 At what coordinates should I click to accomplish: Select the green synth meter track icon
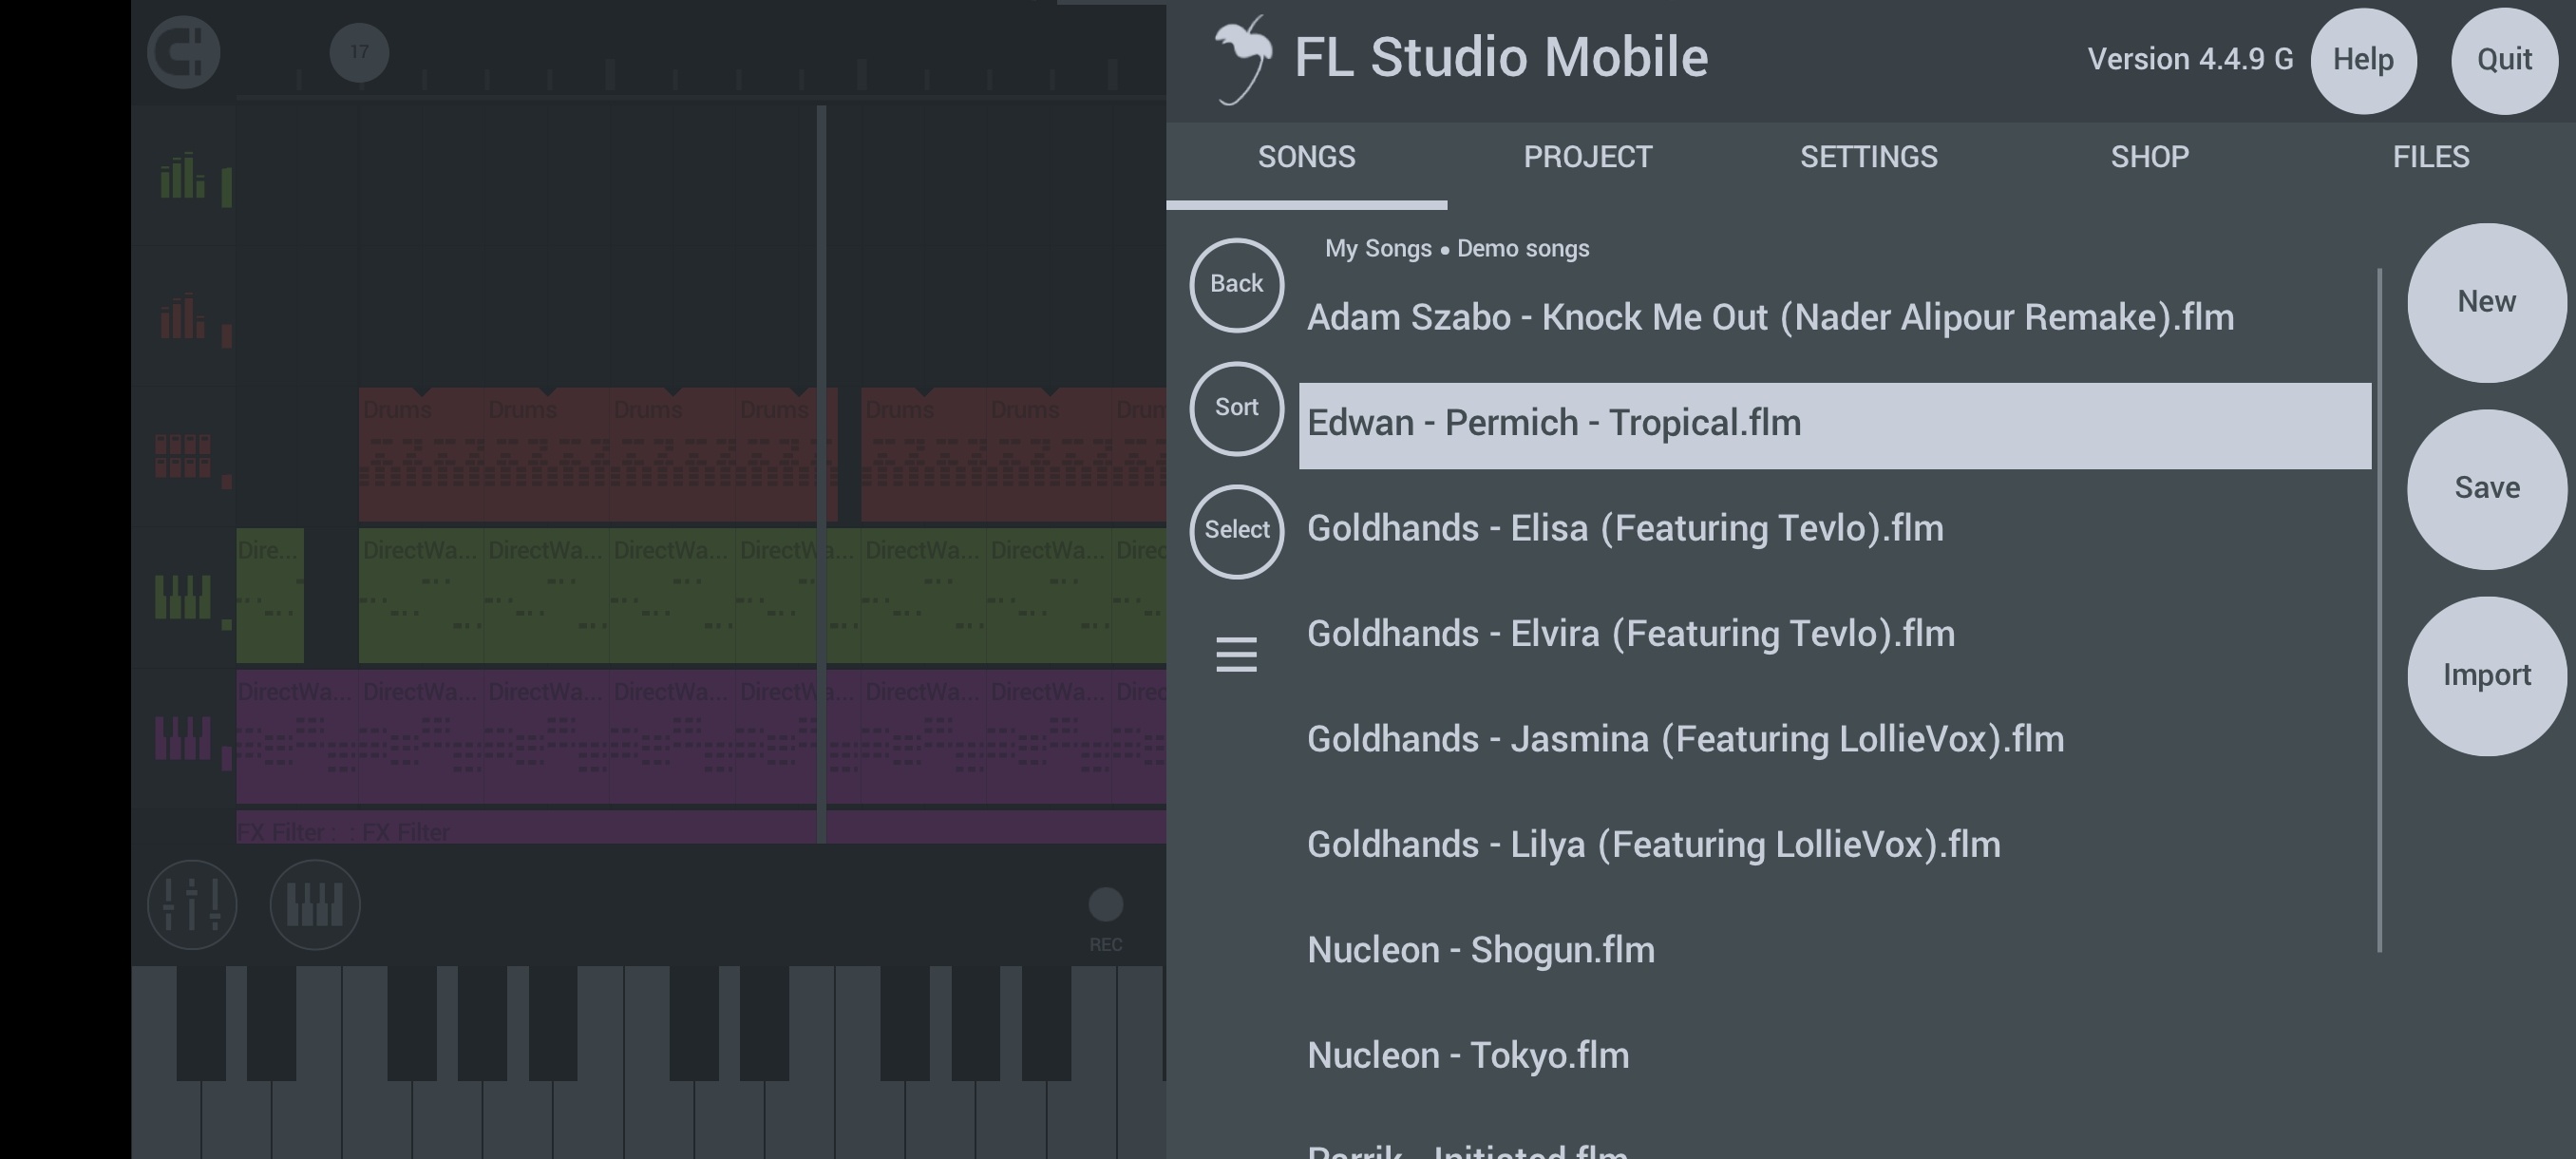(x=181, y=180)
